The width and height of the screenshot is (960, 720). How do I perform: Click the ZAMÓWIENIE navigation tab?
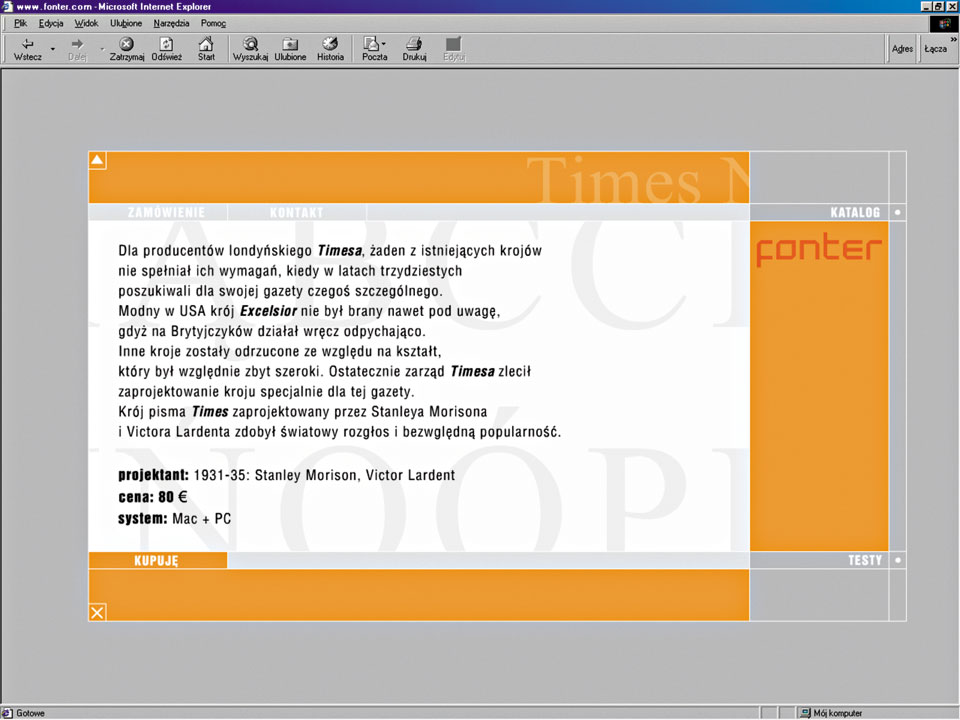167,212
